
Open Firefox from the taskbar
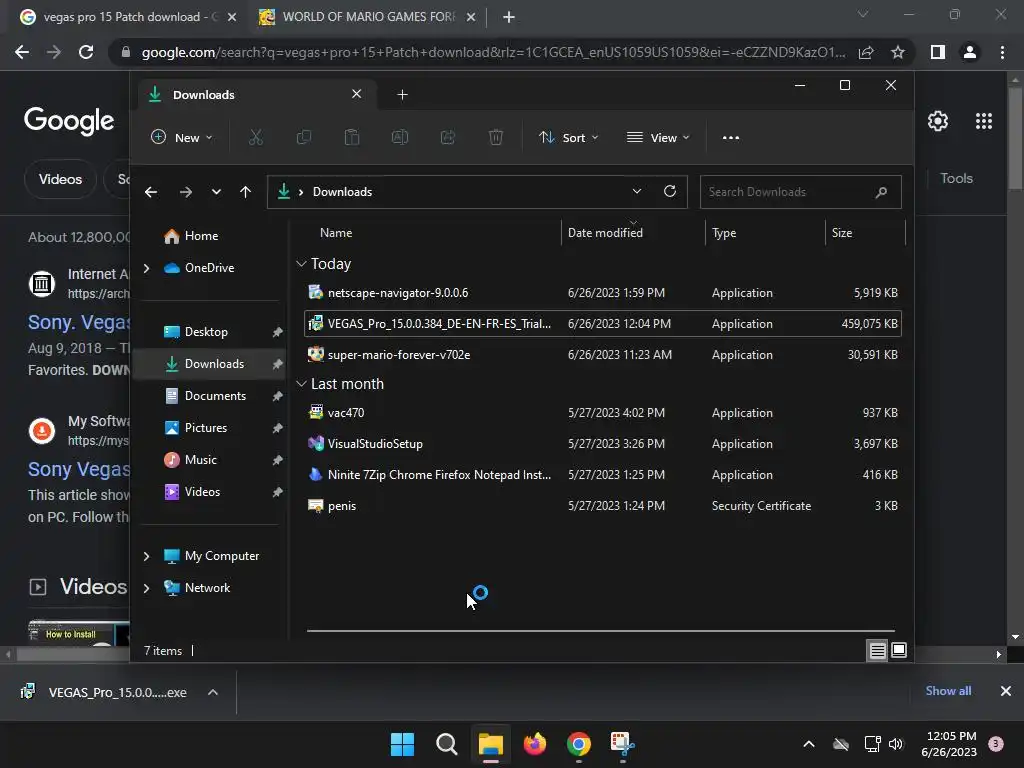[535, 744]
